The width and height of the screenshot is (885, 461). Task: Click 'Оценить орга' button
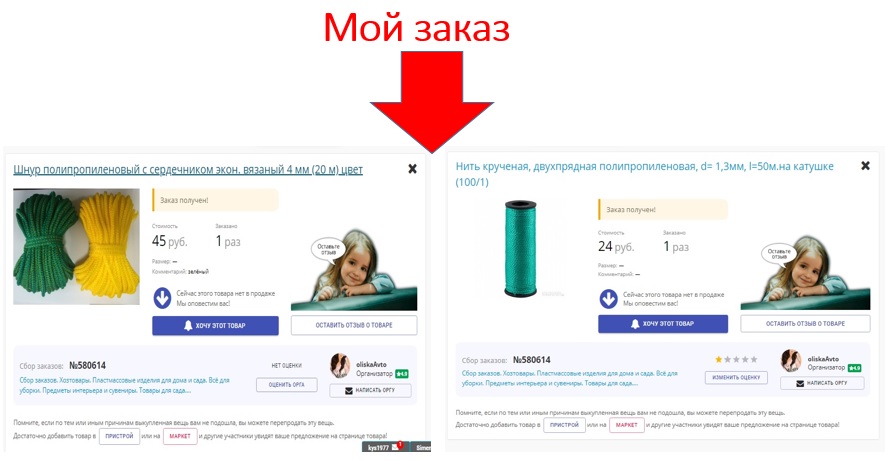(x=287, y=385)
